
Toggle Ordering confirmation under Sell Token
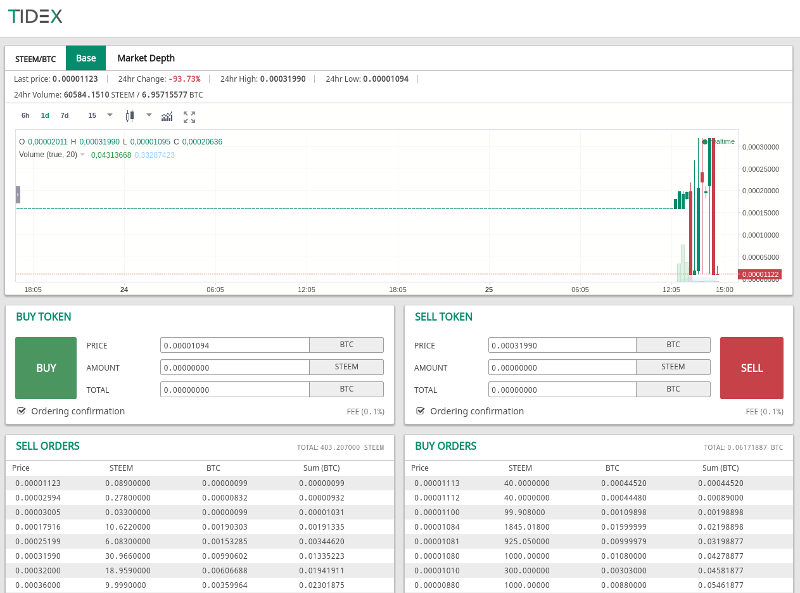[420, 411]
